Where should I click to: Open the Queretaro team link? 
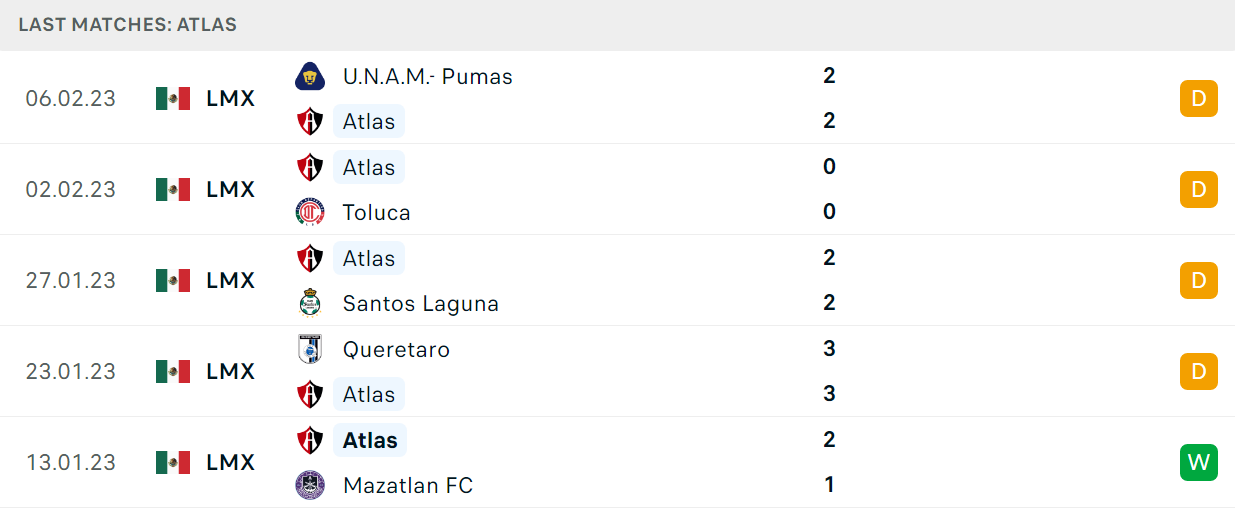tap(396, 349)
